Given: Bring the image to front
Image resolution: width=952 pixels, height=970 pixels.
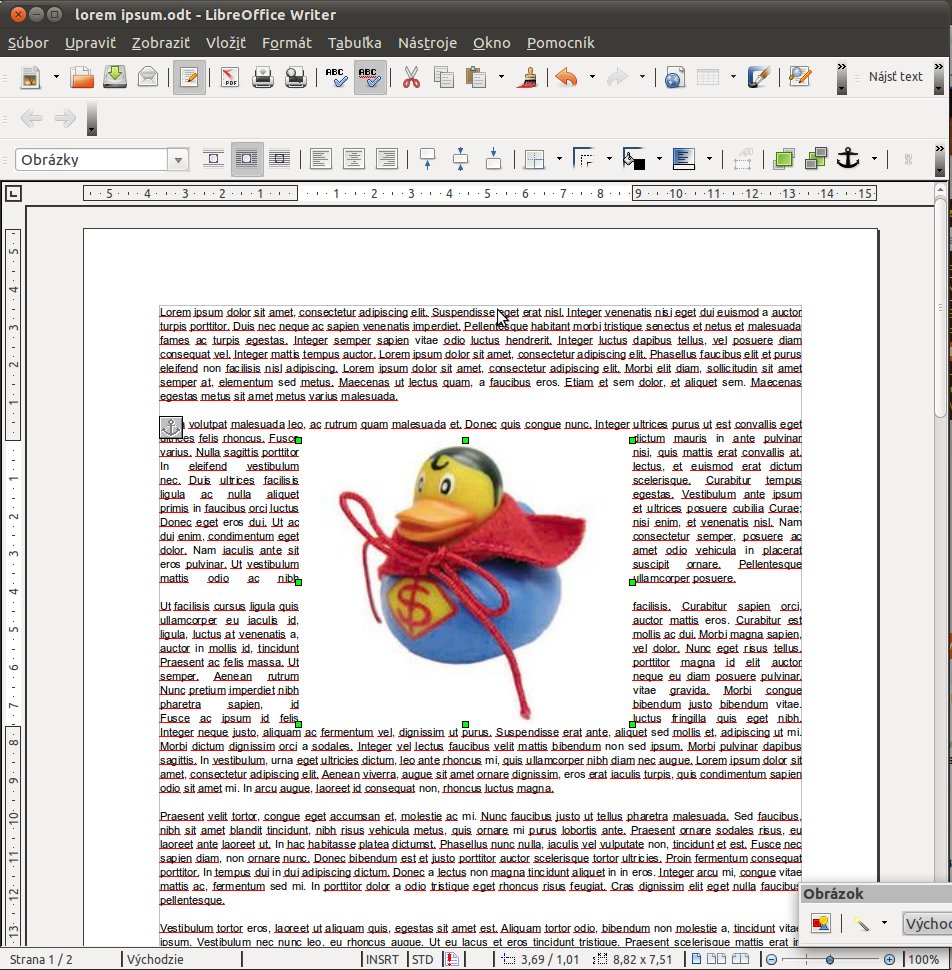Looking at the screenshot, I should click(x=783, y=160).
